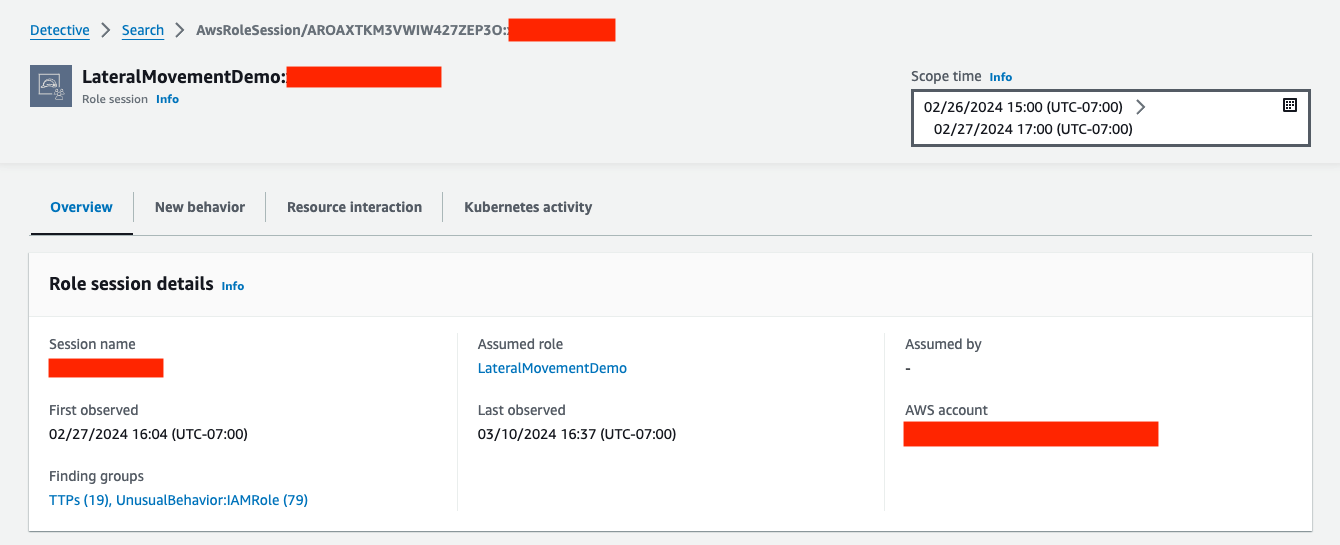Open Info link beside Scope time

(x=1000, y=76)
